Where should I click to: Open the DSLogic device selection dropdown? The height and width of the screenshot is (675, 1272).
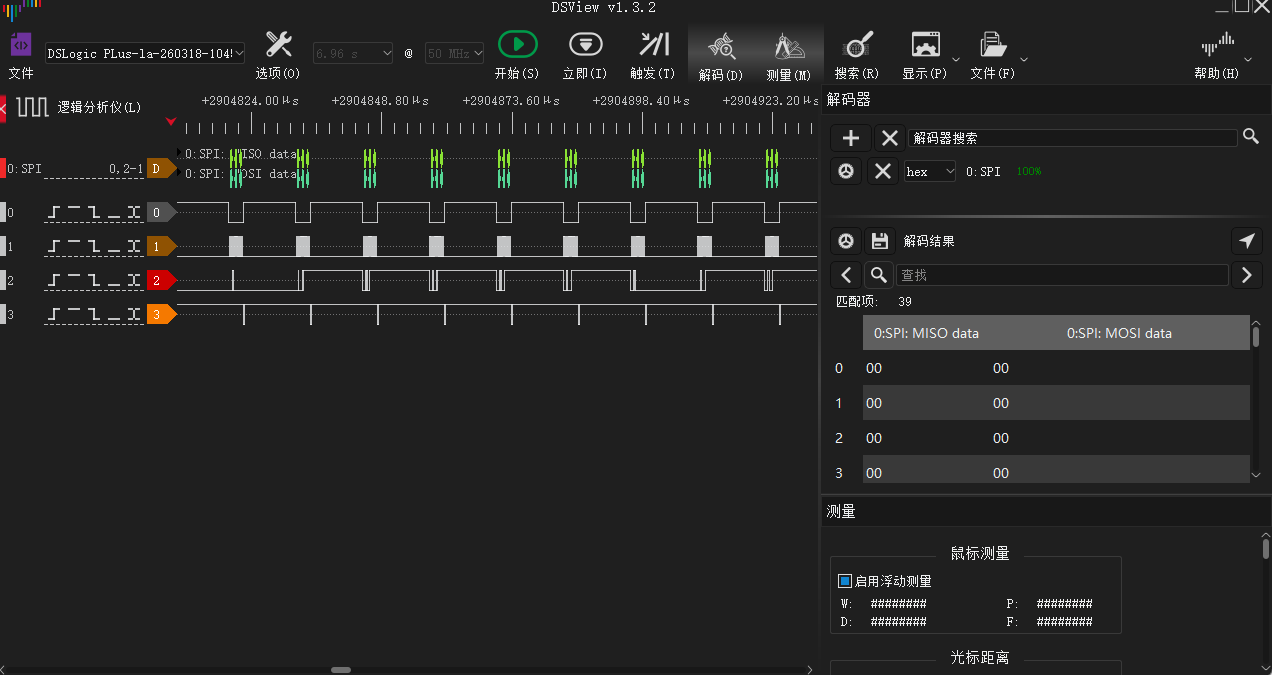145,53
